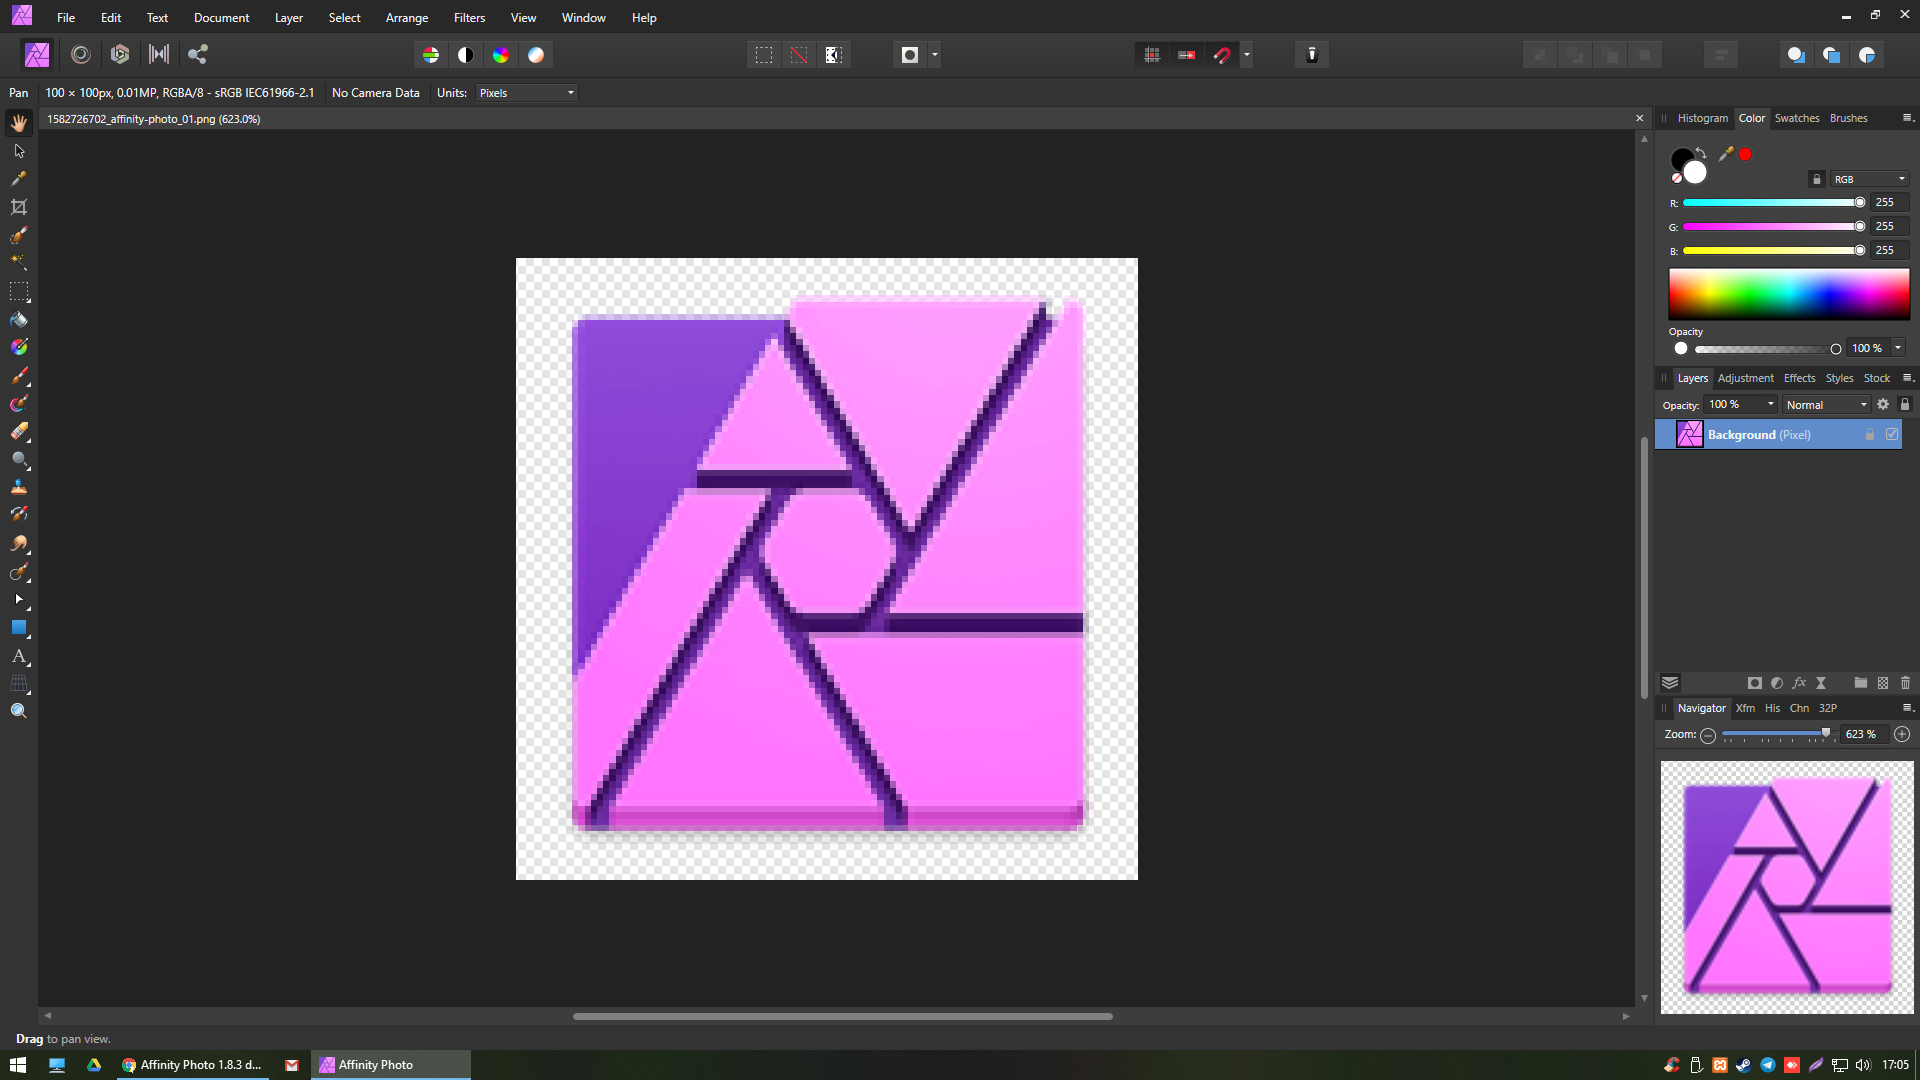Add new adjustment layer icon
The height and width of the screenshot is (1080, 1920).
1777,683
